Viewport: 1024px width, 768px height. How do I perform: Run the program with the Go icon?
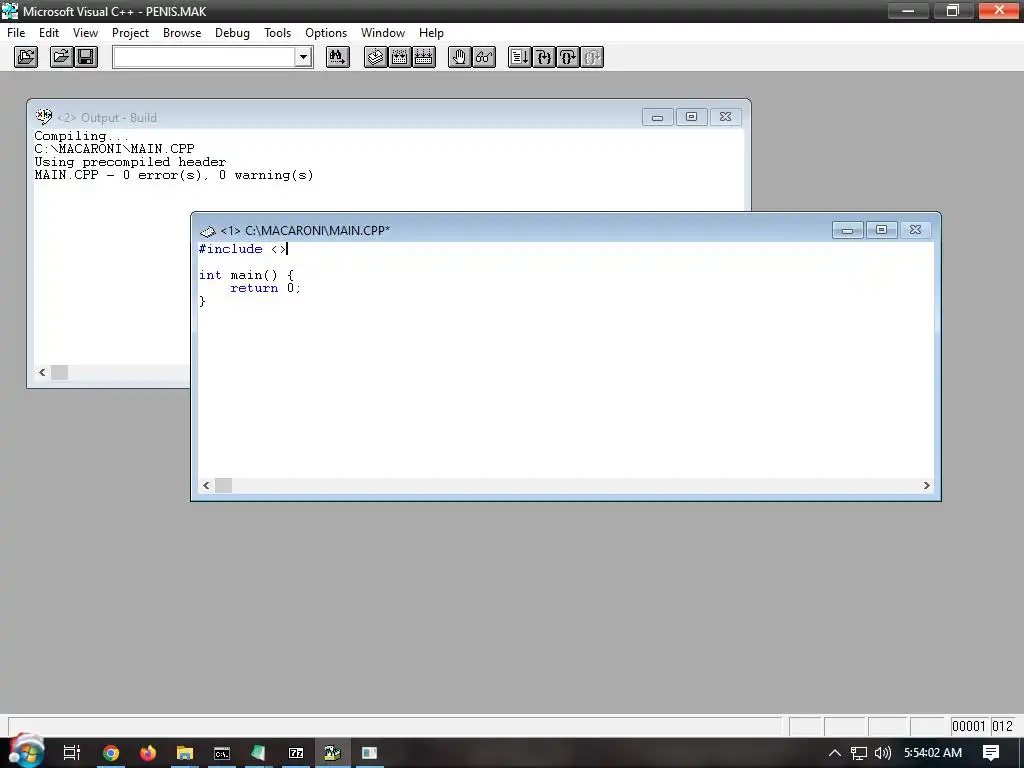point(520,57)
